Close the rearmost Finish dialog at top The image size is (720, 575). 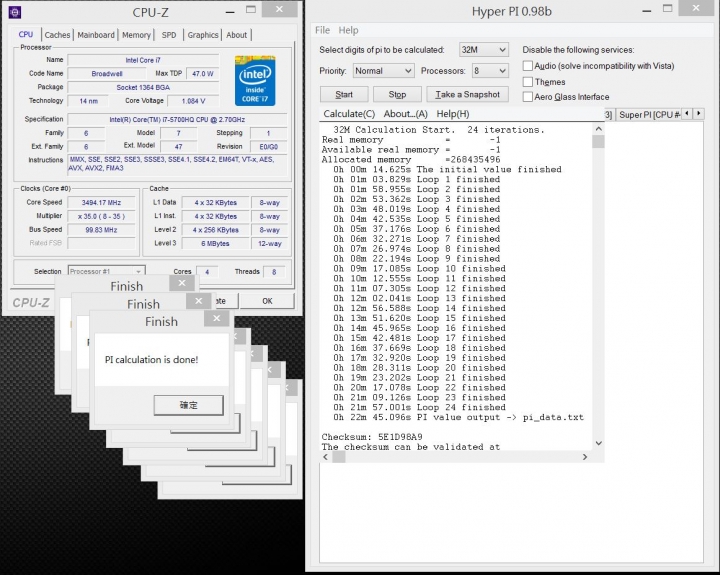coord(182,283)
